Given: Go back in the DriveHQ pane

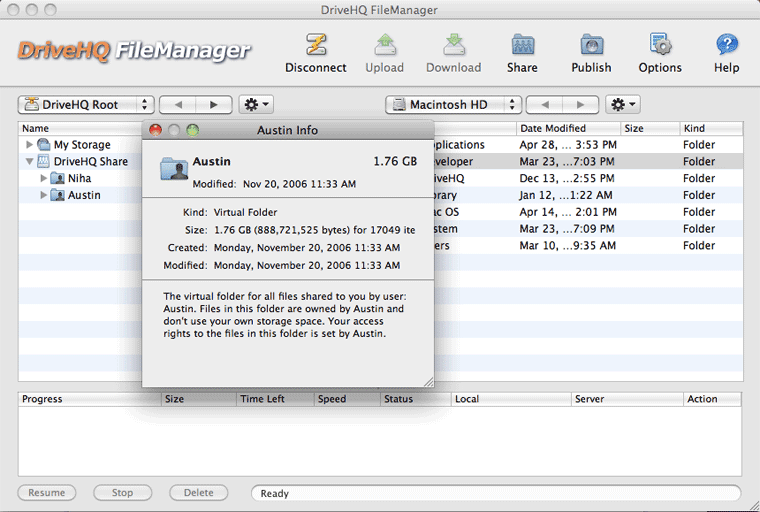Looking at the screenshot, I should [x=178, y=105].
